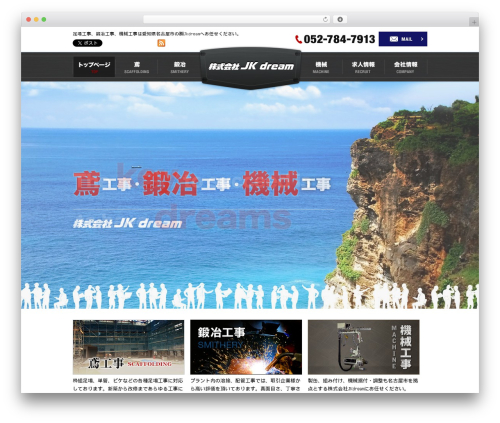Click the browser address bar
The height and width of the screenshot is (423, 500).
pyautogui.click(x=237, y=19)
